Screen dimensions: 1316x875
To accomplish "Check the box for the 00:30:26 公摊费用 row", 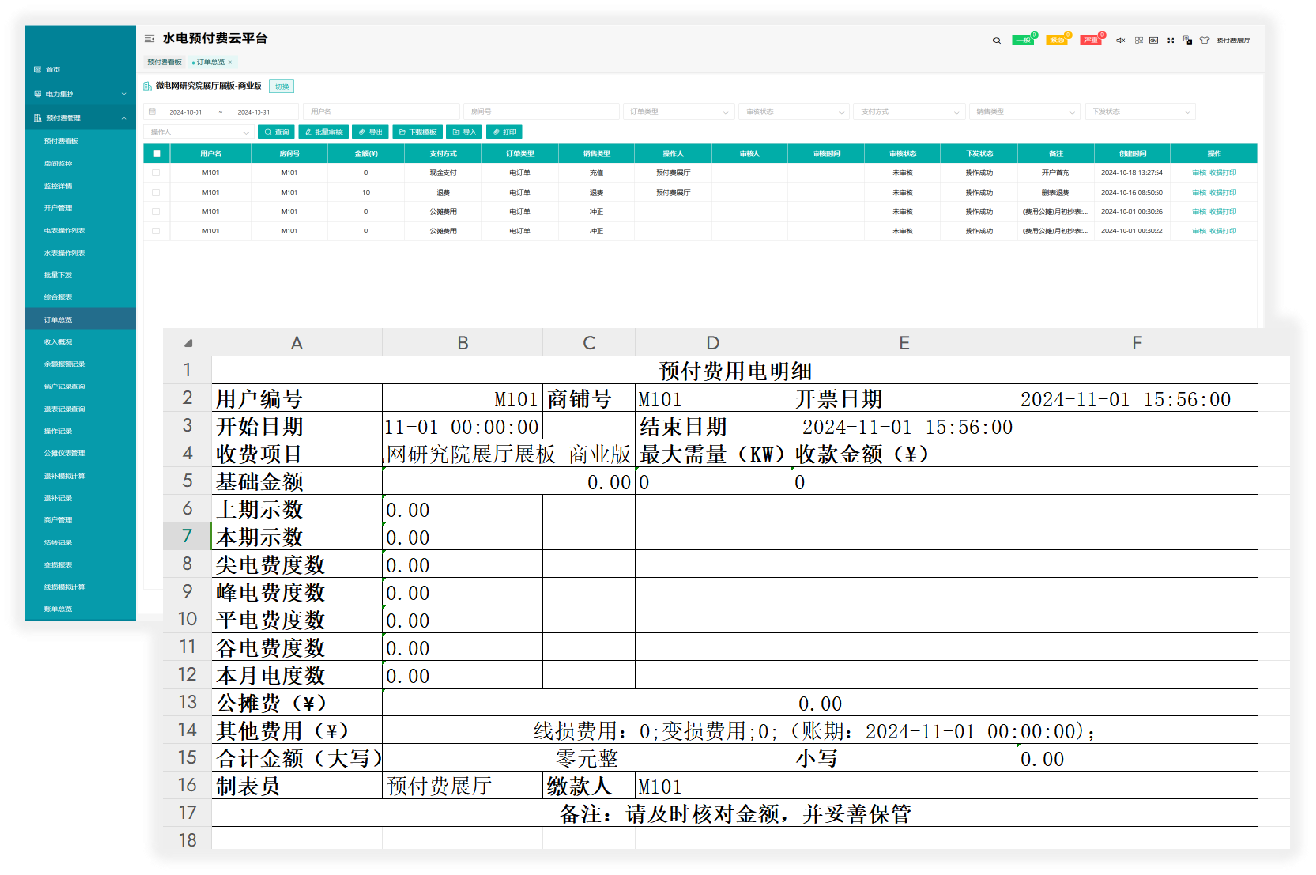I will [x=156, y=211].
